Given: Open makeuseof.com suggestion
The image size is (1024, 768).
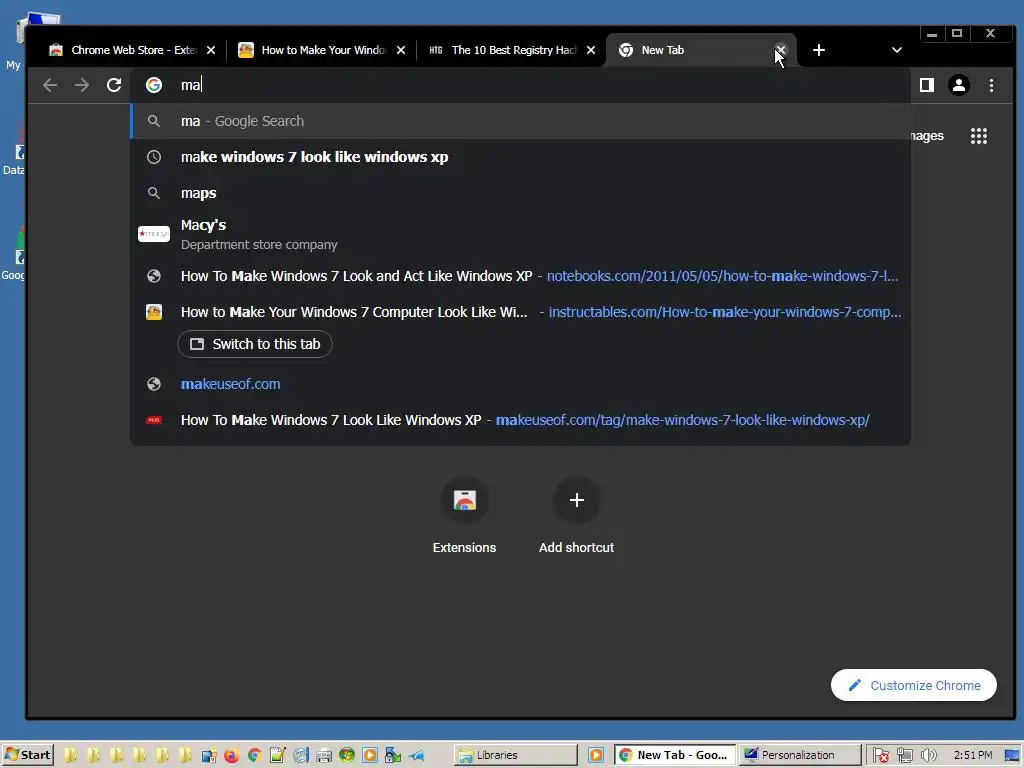Looking at the screenshot, I should coord(520,384).
